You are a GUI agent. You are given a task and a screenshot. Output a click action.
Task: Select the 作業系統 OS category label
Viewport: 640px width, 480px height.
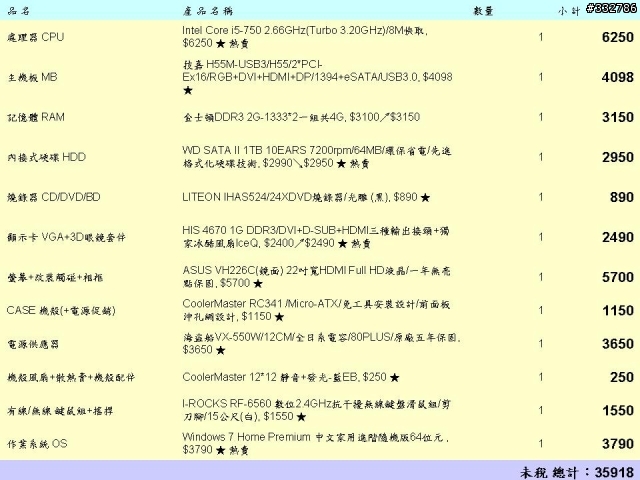(x=37, y=444)
